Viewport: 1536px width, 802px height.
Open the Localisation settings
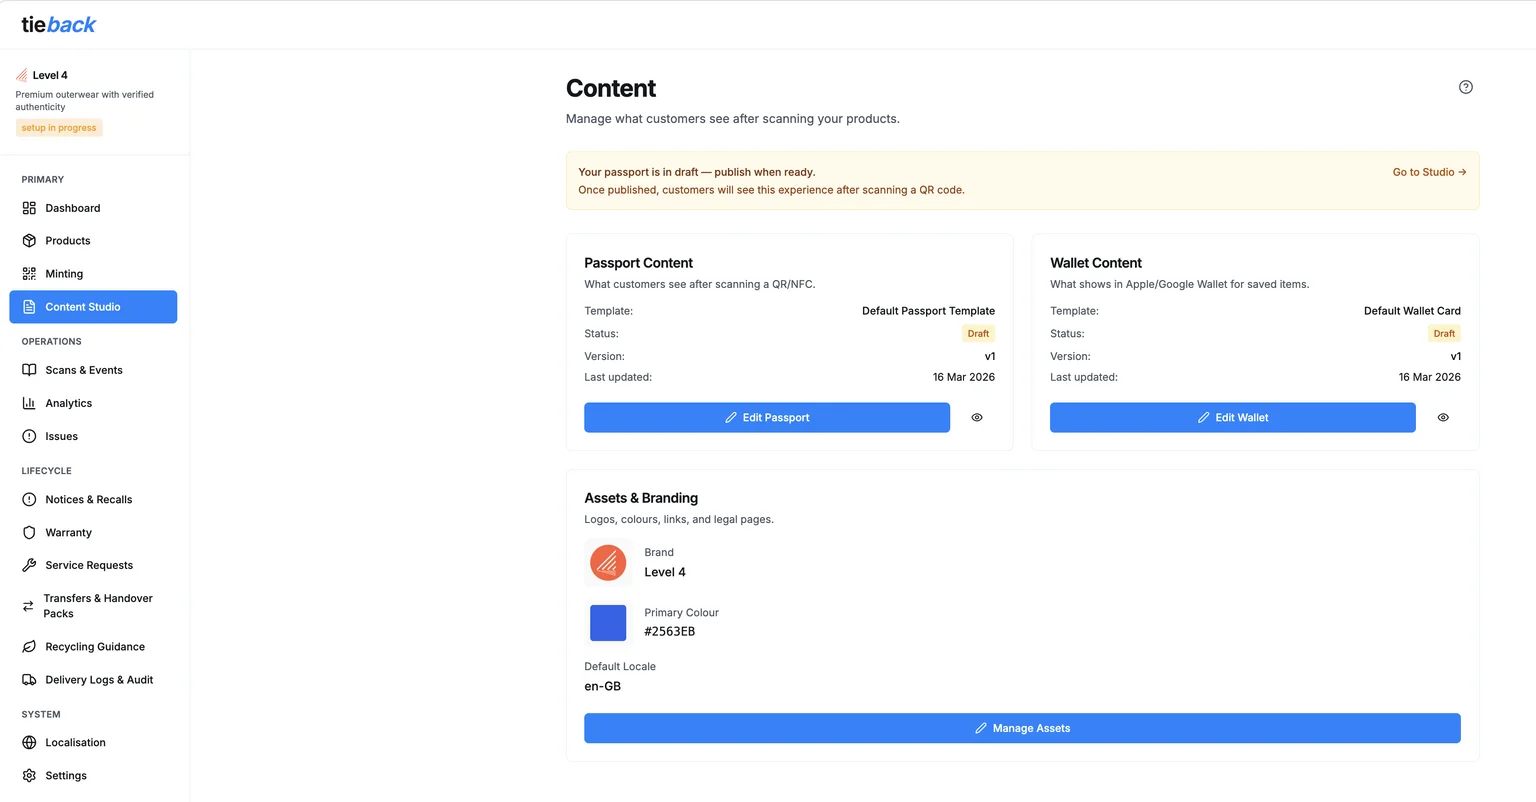pos(74,742)
